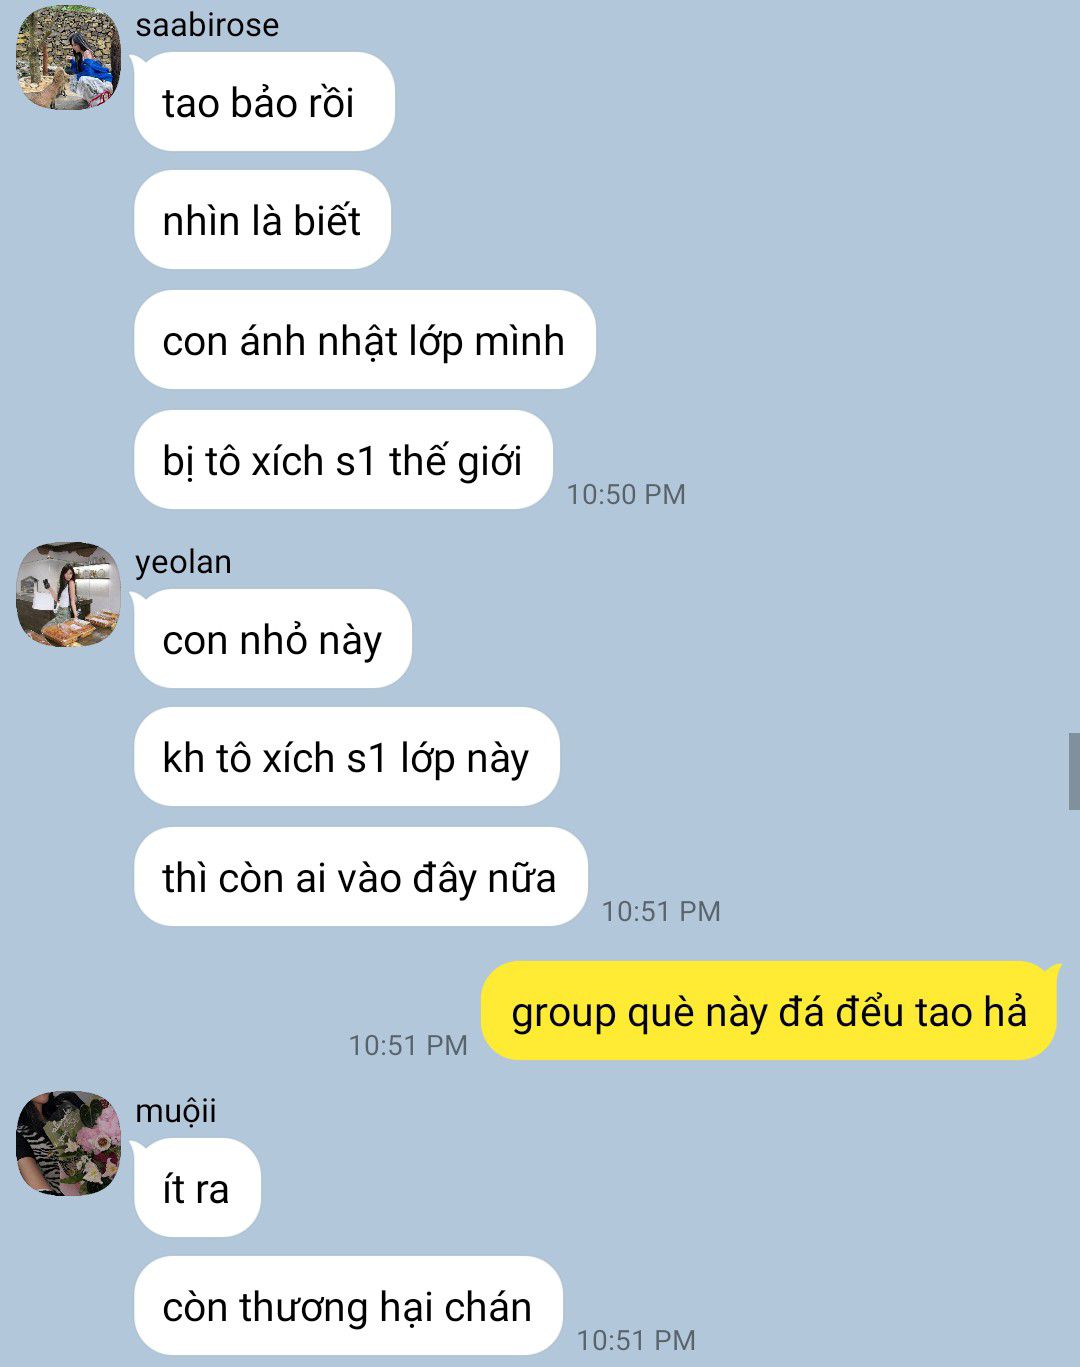
Task: Open muộii's flower avatar
Action: pos(68,1143)
